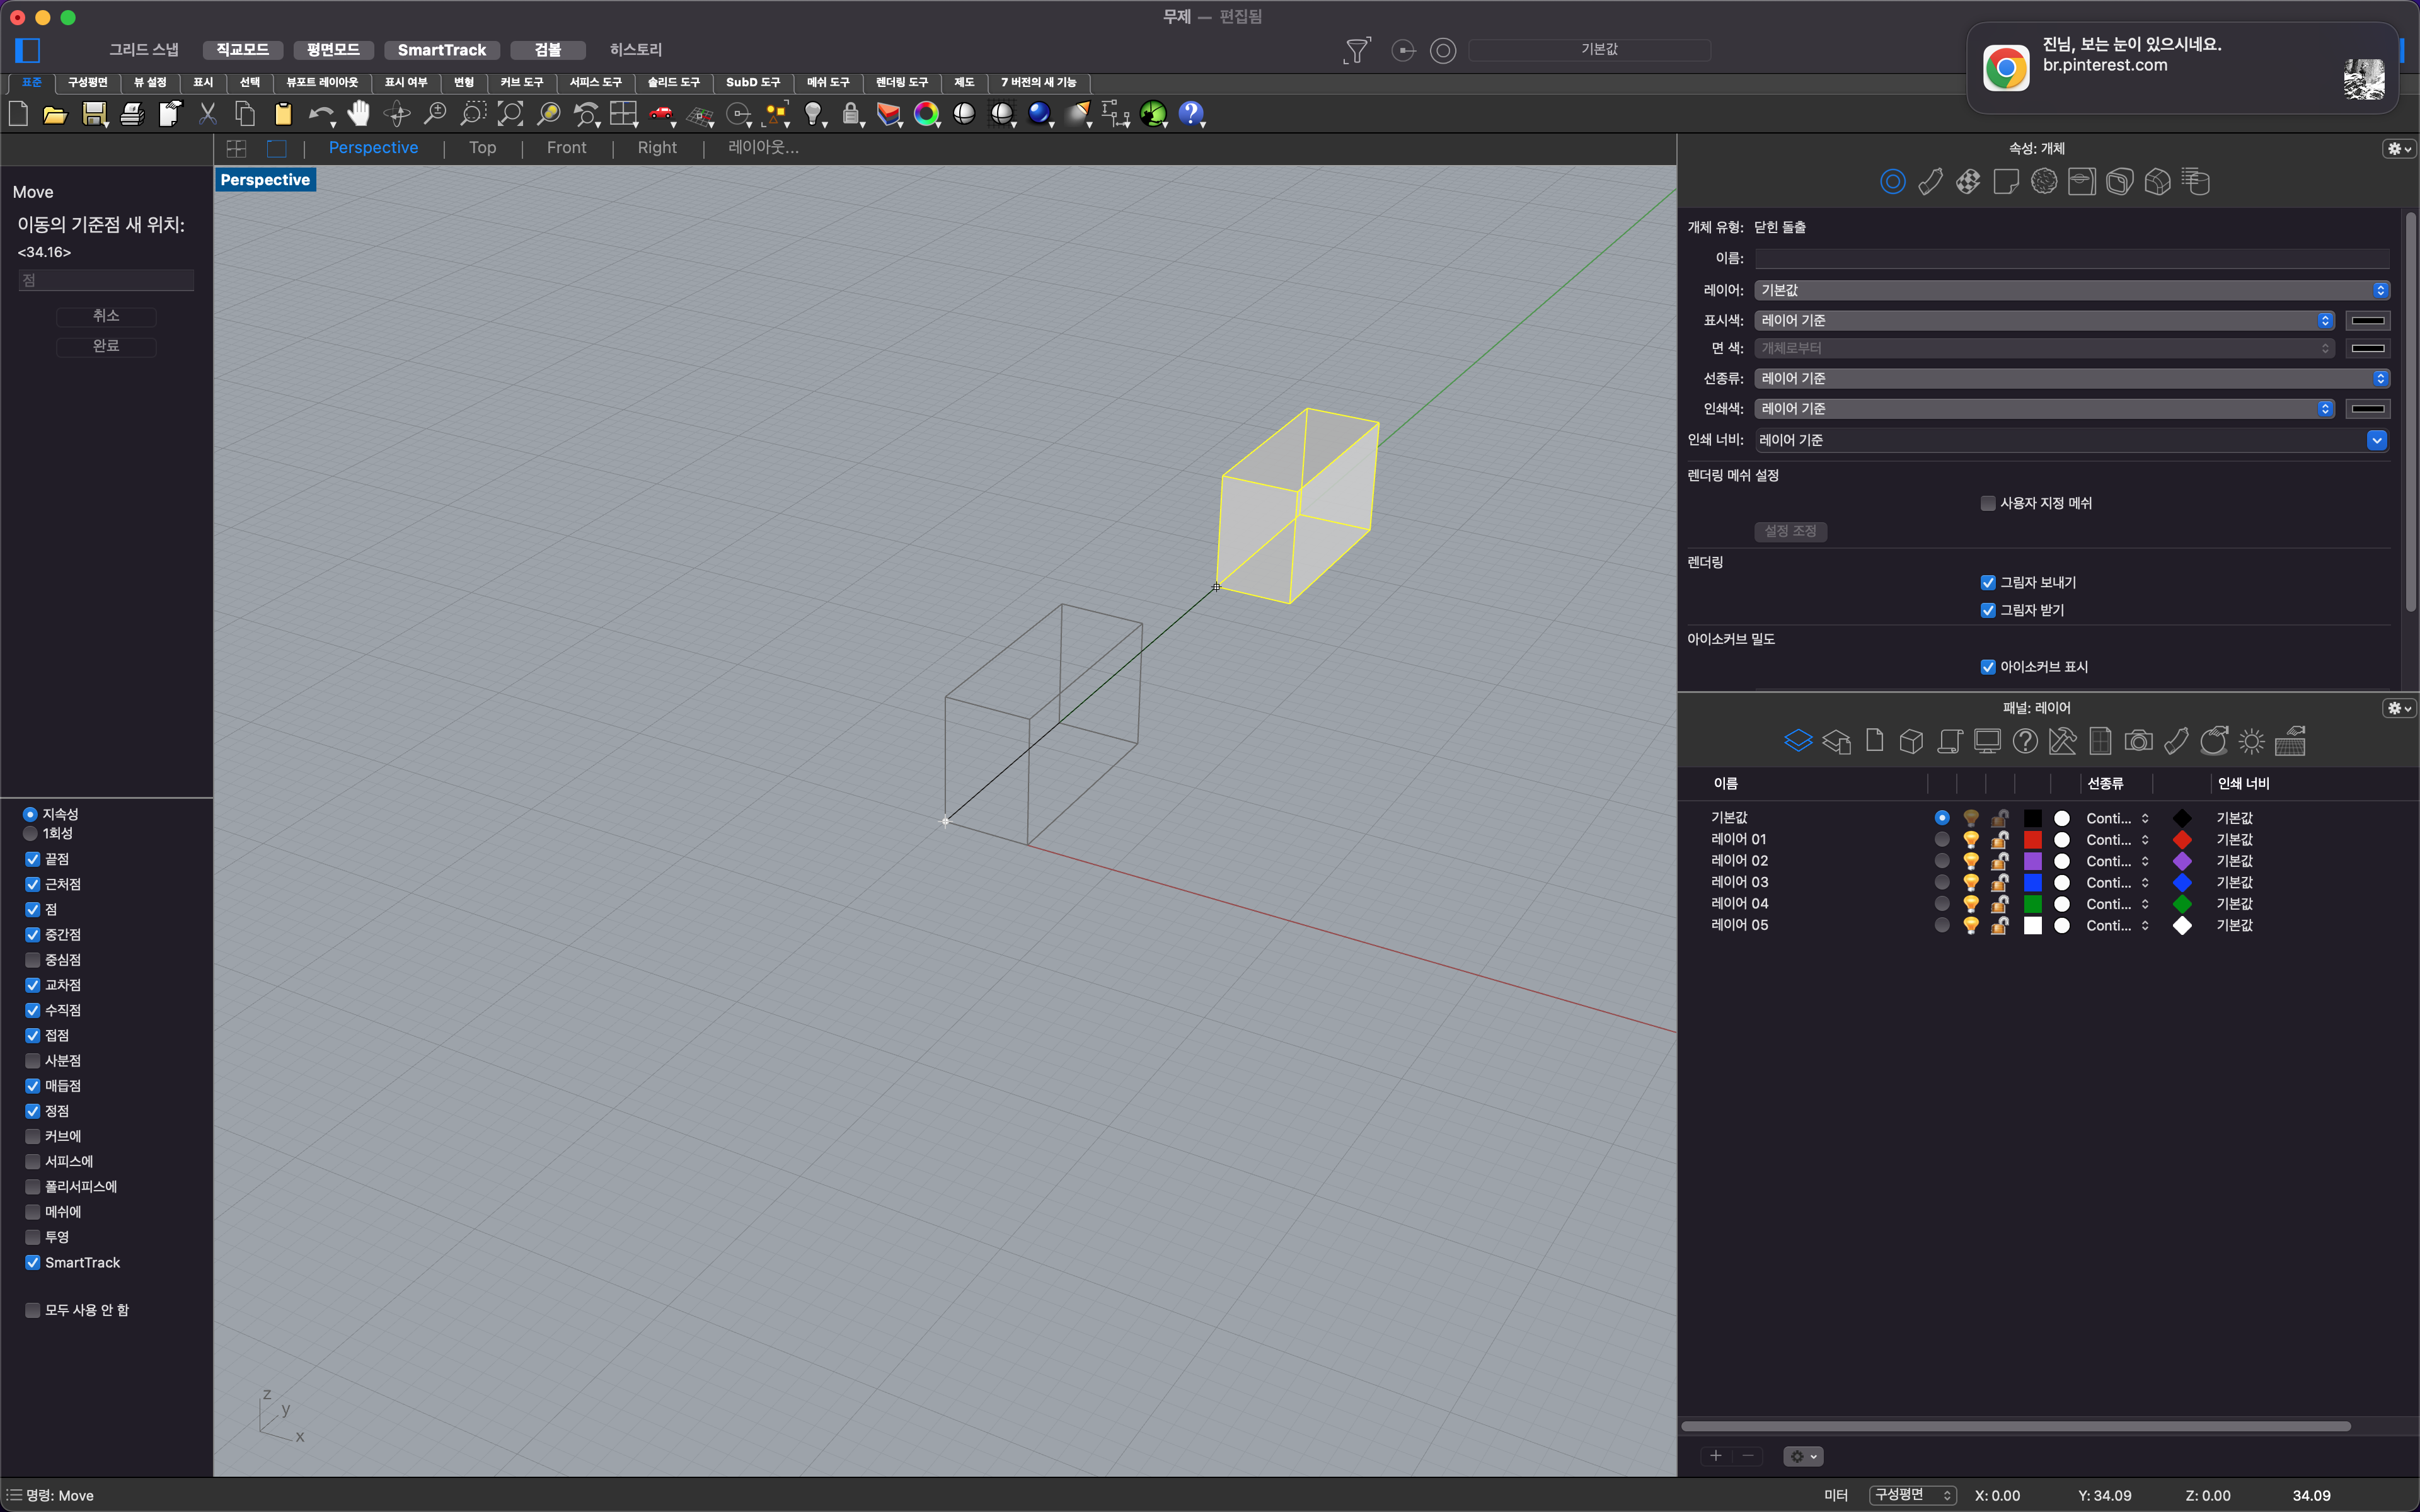Open the 구성평면 dropdown in status bar

pos(1912,1495)
